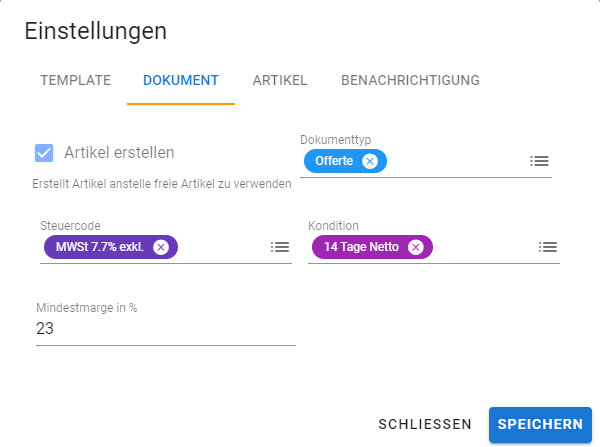Click the Schliessen button

425,424
